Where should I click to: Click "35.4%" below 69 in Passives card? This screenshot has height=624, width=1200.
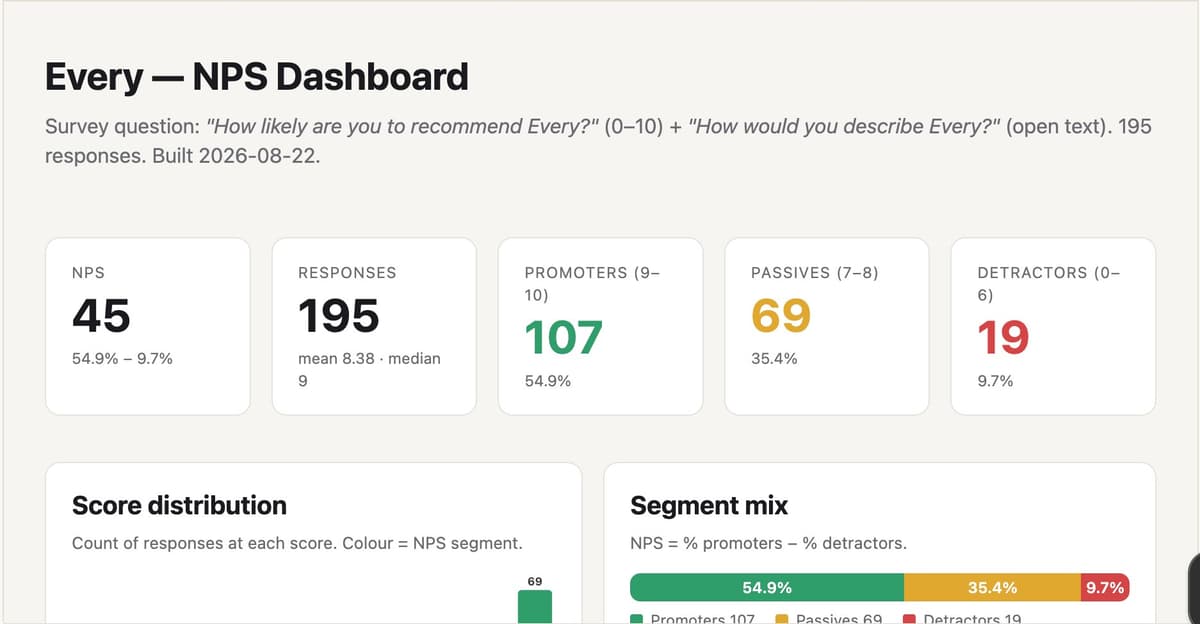pos(773,358)
